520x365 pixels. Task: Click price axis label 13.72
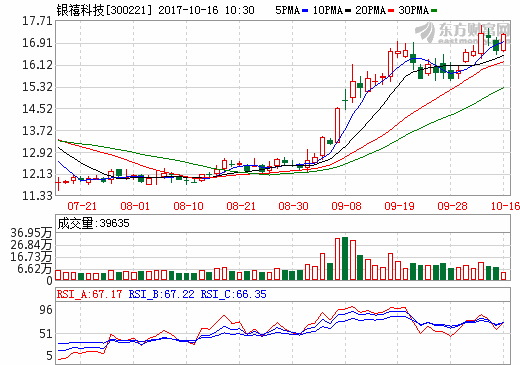[x=37, y=131]
